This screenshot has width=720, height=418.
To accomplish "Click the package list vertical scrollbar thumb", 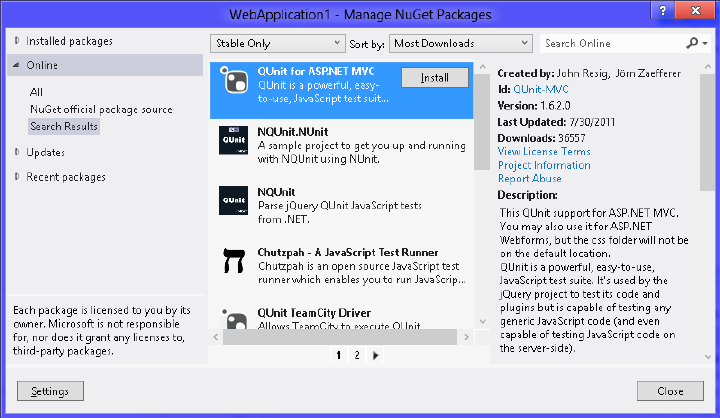I will (x=482, y=121).
